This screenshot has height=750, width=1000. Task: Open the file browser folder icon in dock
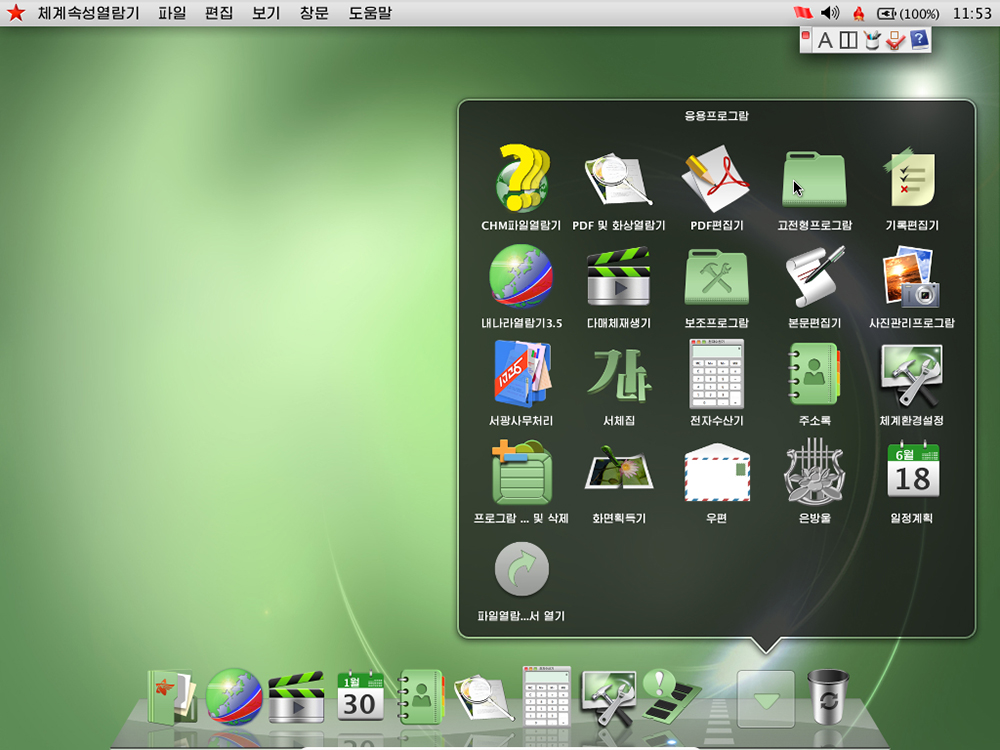point(171,697)
